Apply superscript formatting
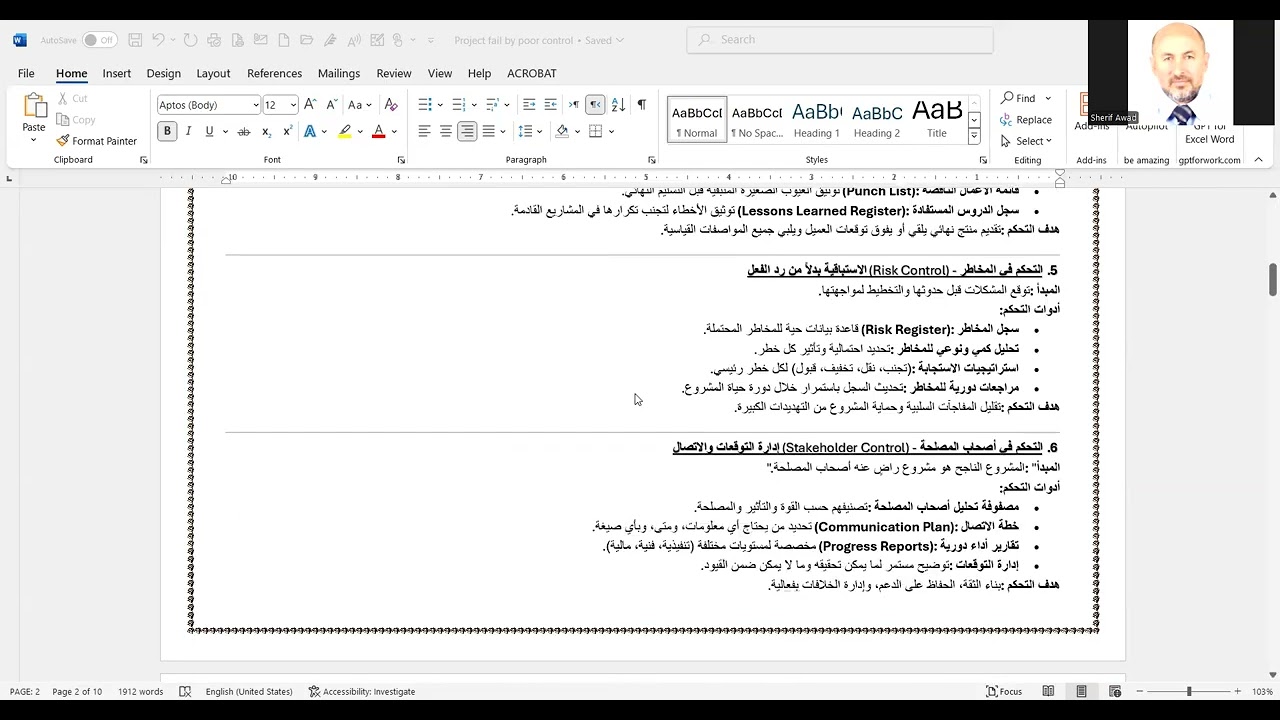 tap(287, 132)
